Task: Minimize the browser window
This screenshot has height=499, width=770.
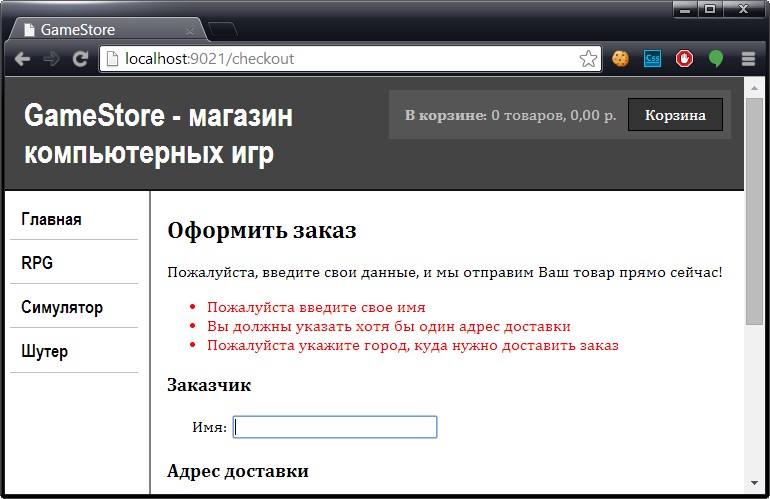Action: tap(685, 9)
